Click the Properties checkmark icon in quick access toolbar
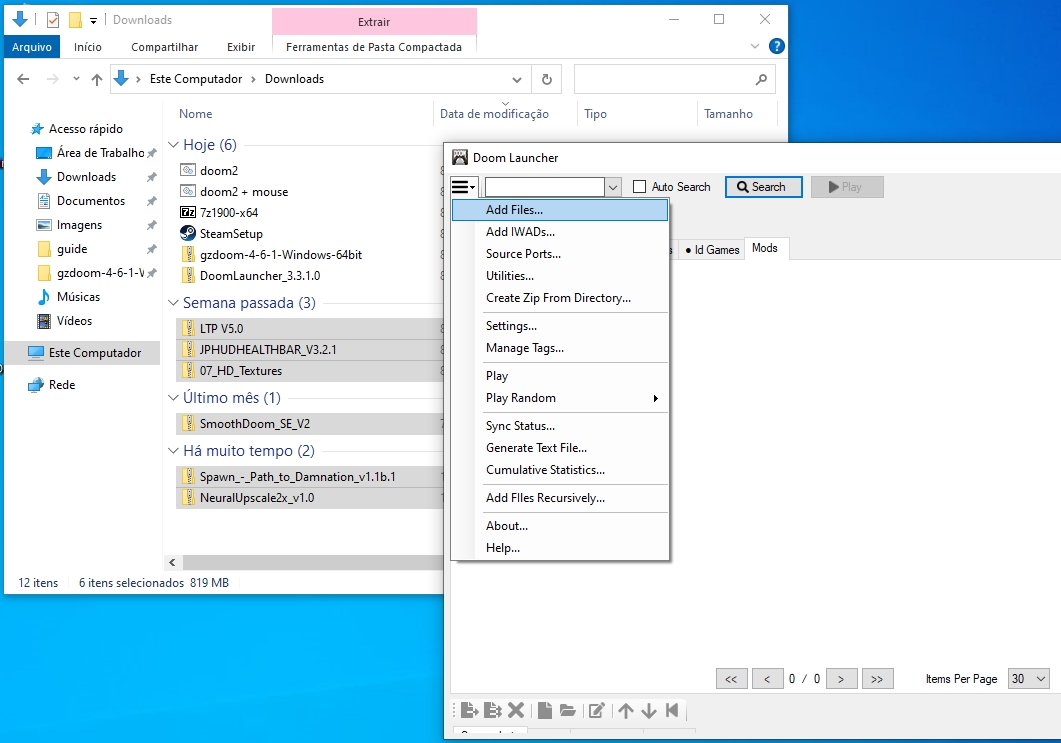Image resolution: width=1061 pixels, height=743 pixels. 53,20
